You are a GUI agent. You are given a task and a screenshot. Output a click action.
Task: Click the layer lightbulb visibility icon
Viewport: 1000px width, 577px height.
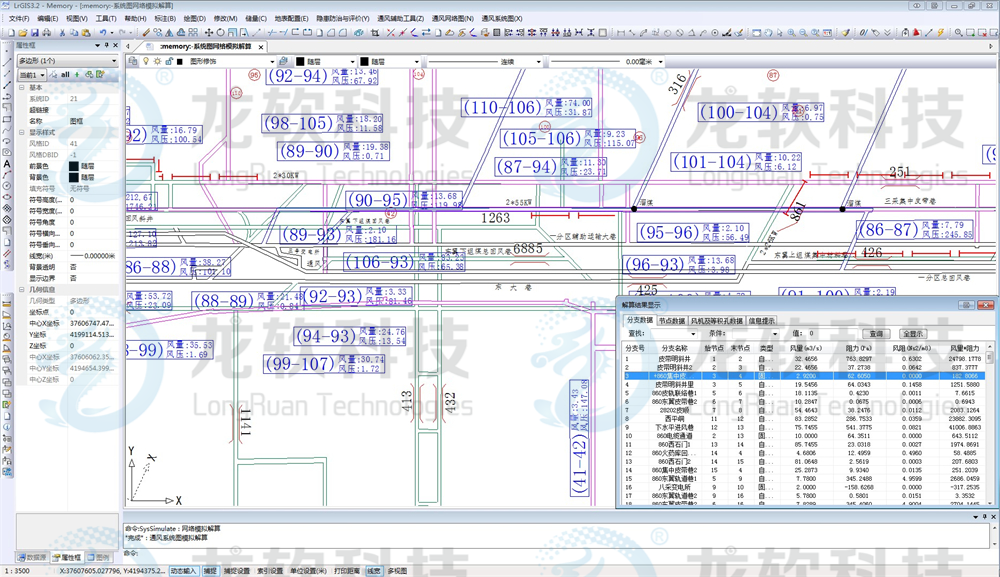click(144, 61)
